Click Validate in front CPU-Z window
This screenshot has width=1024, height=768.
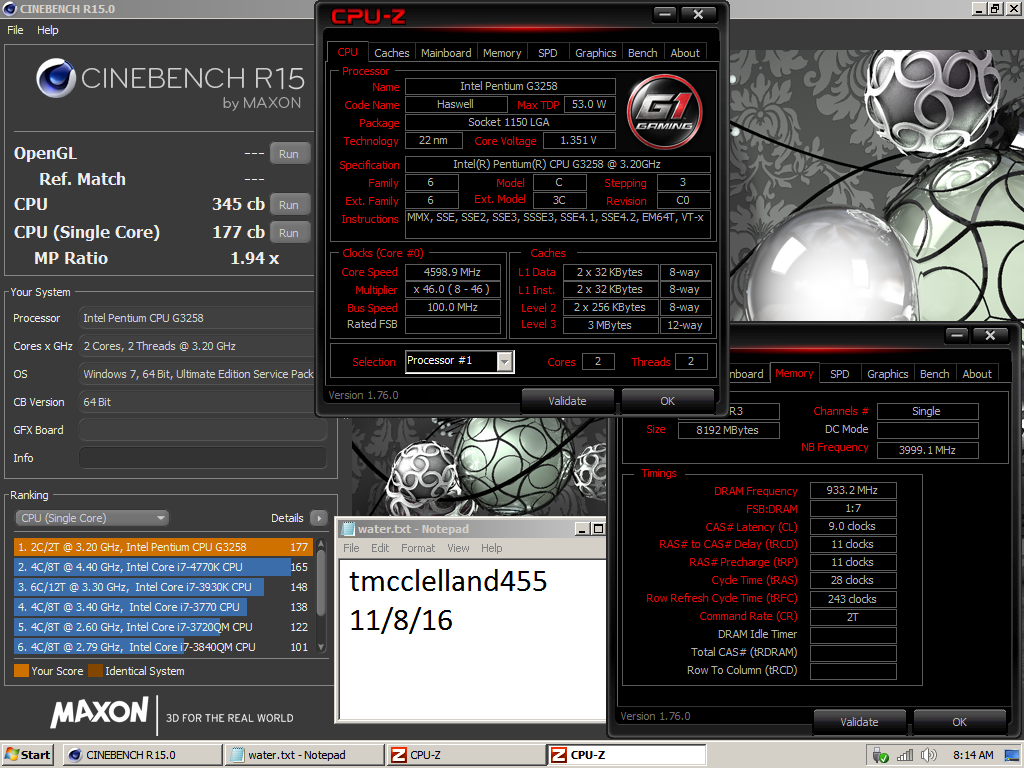click(568, 401)
